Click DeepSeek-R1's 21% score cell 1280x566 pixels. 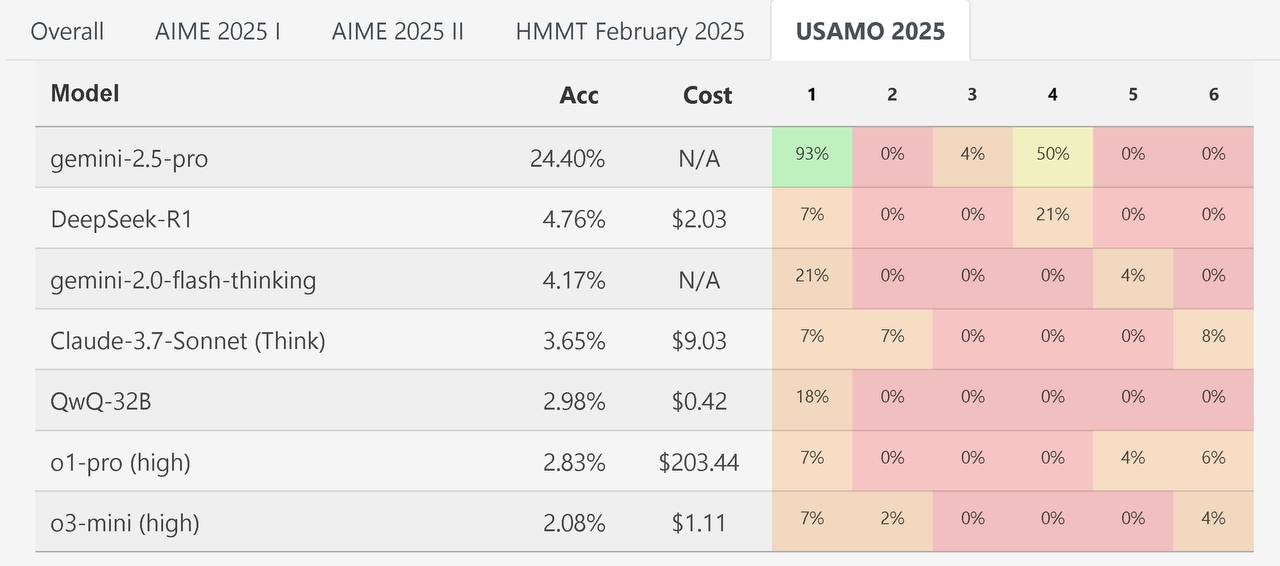(1052, 214)
